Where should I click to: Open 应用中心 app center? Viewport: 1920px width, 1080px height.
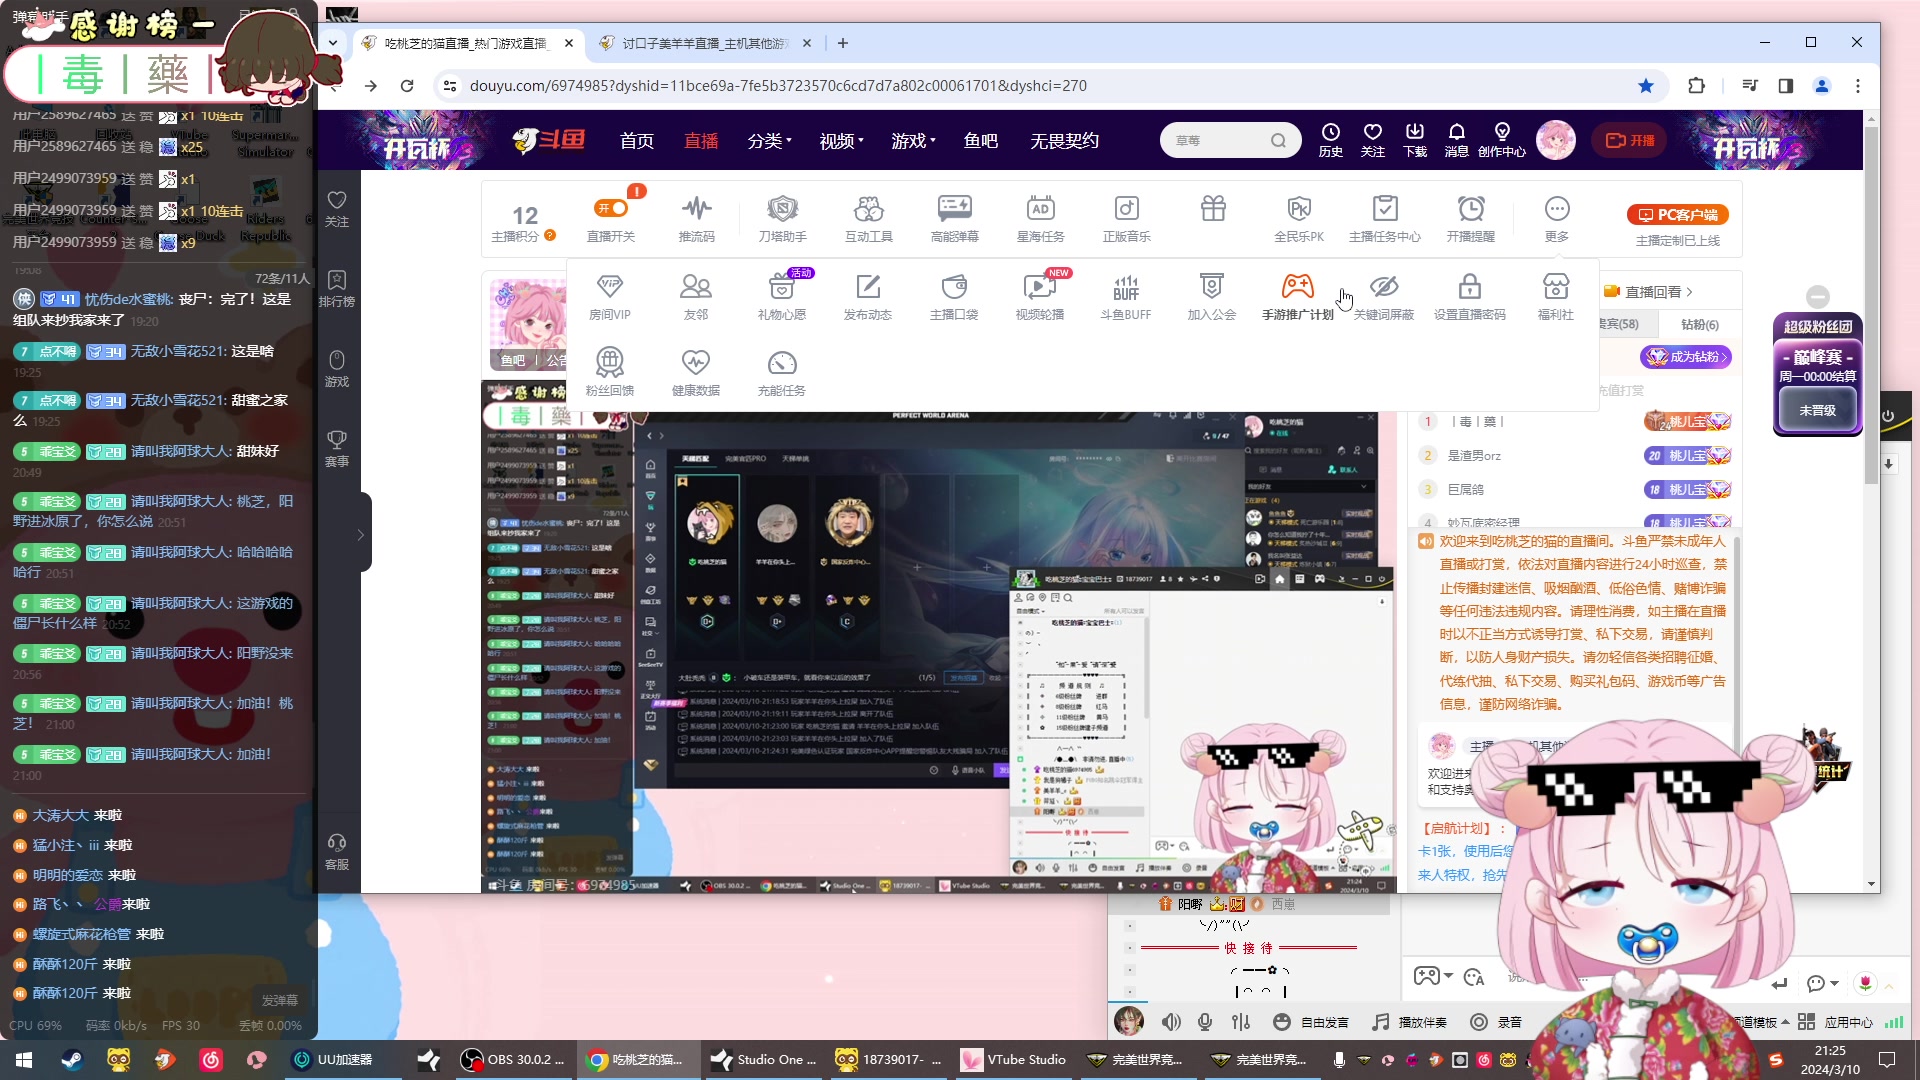pos(1836,1022)
